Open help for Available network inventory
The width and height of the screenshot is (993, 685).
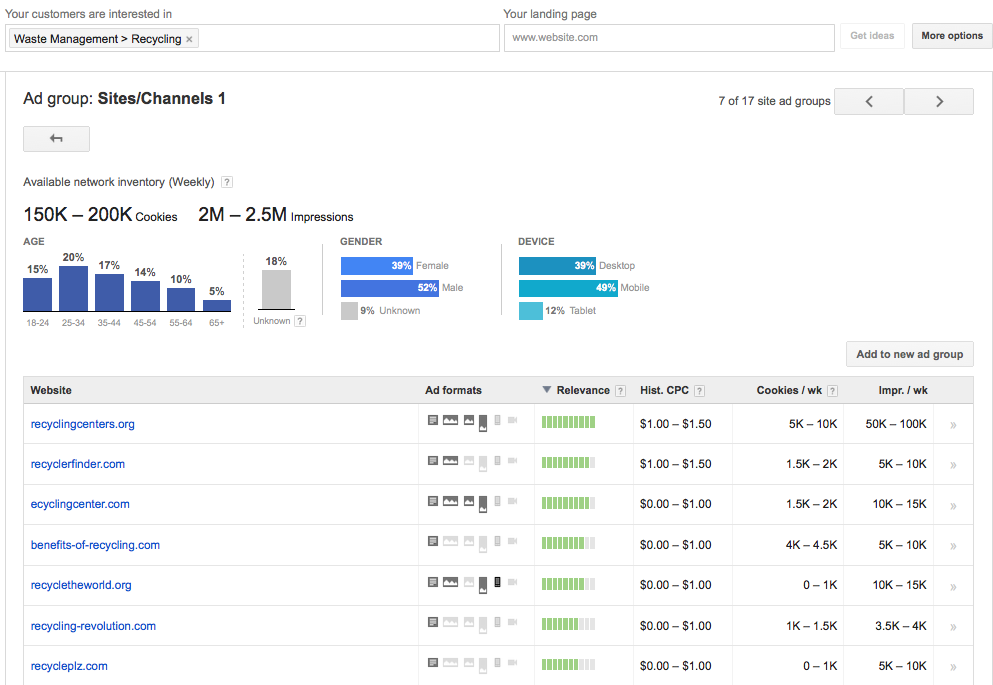(227, 182)
